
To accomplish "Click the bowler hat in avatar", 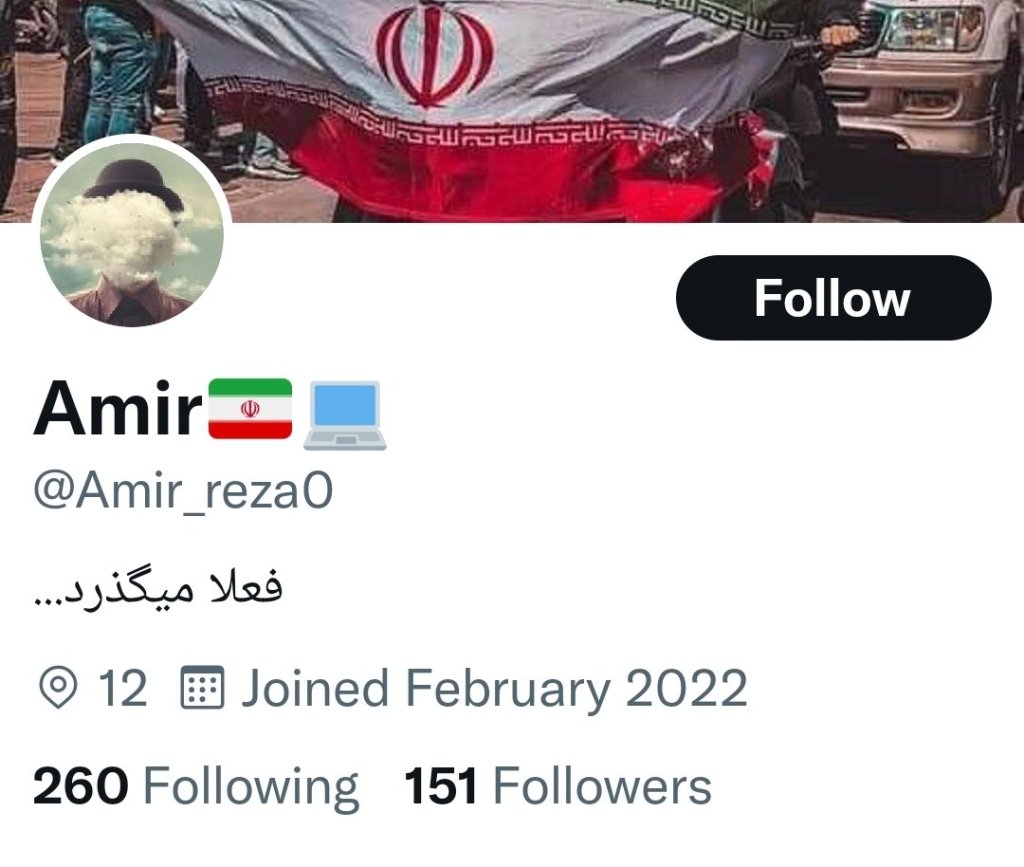I will (134, 180).
